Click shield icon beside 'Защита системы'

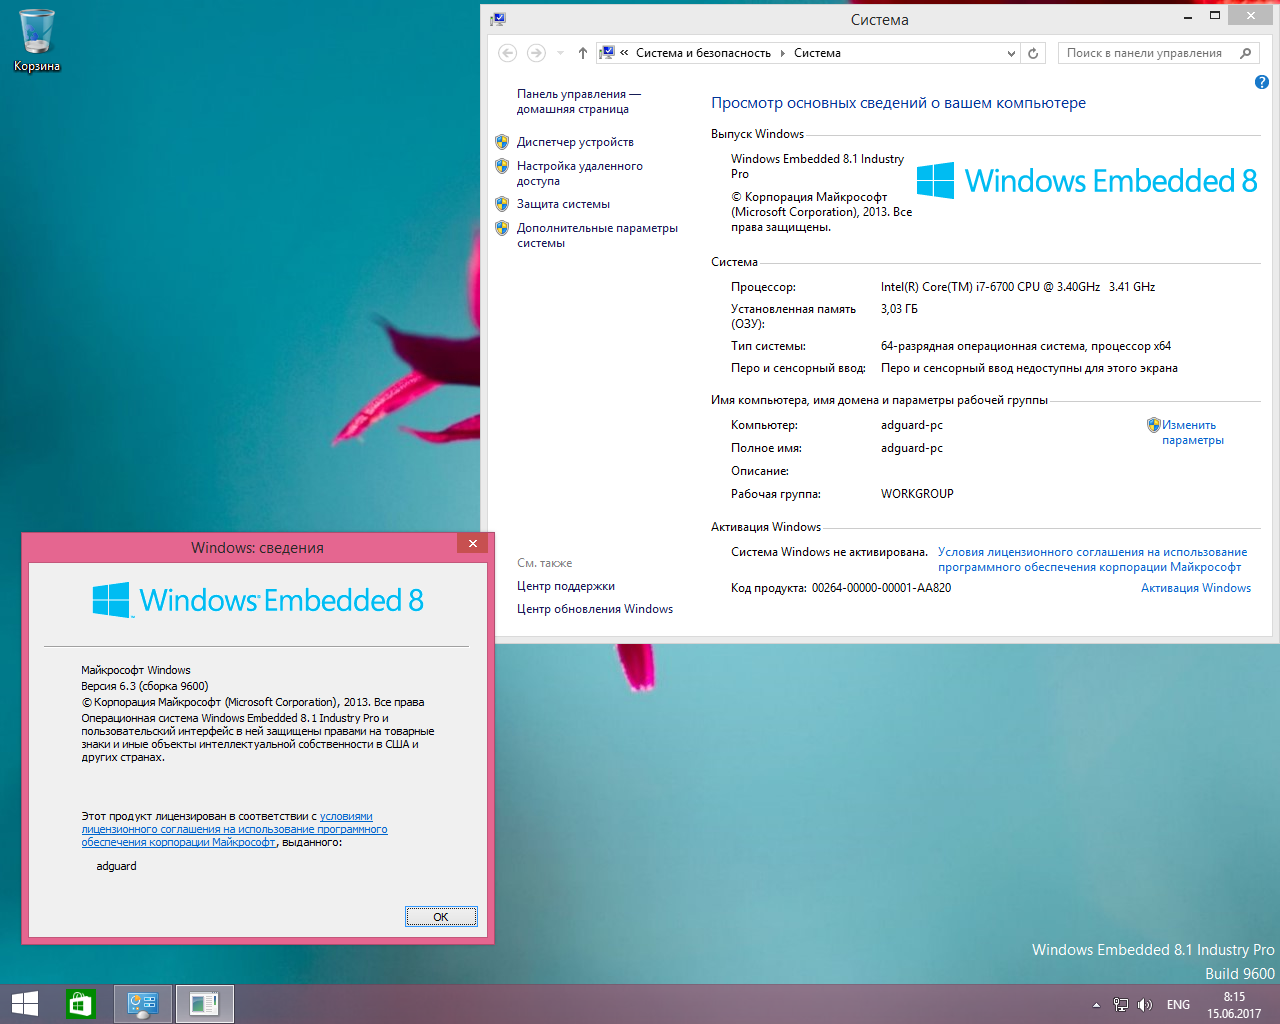click(x=502, y=204)
